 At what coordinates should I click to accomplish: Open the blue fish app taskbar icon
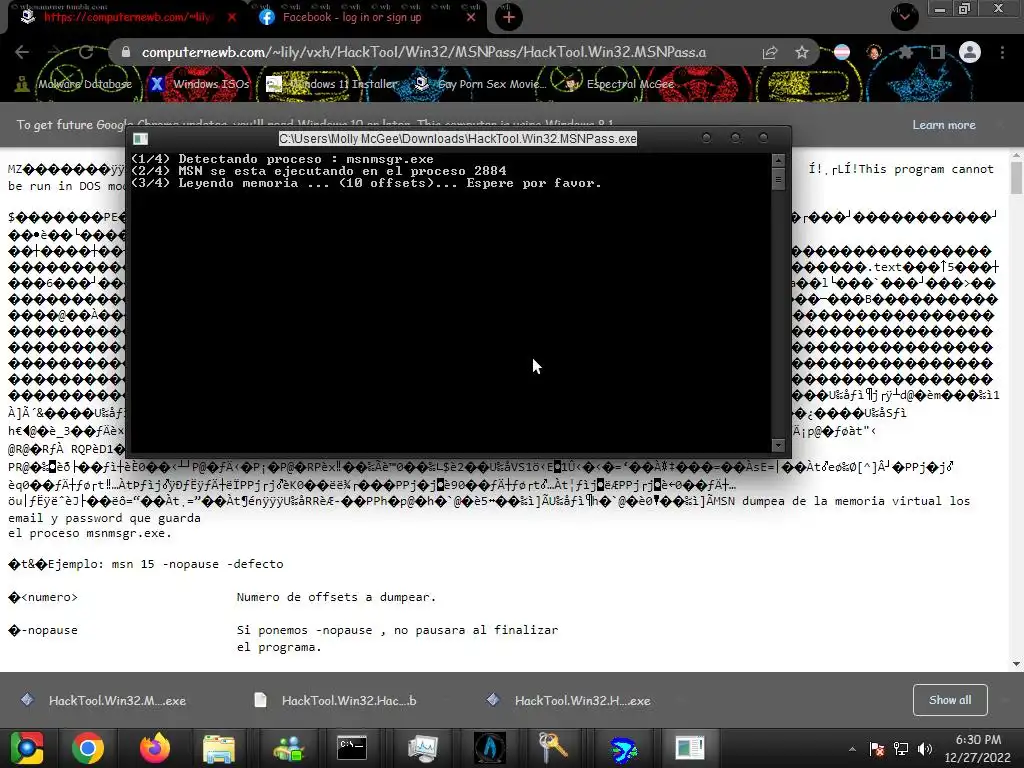(x=623, y=748)
